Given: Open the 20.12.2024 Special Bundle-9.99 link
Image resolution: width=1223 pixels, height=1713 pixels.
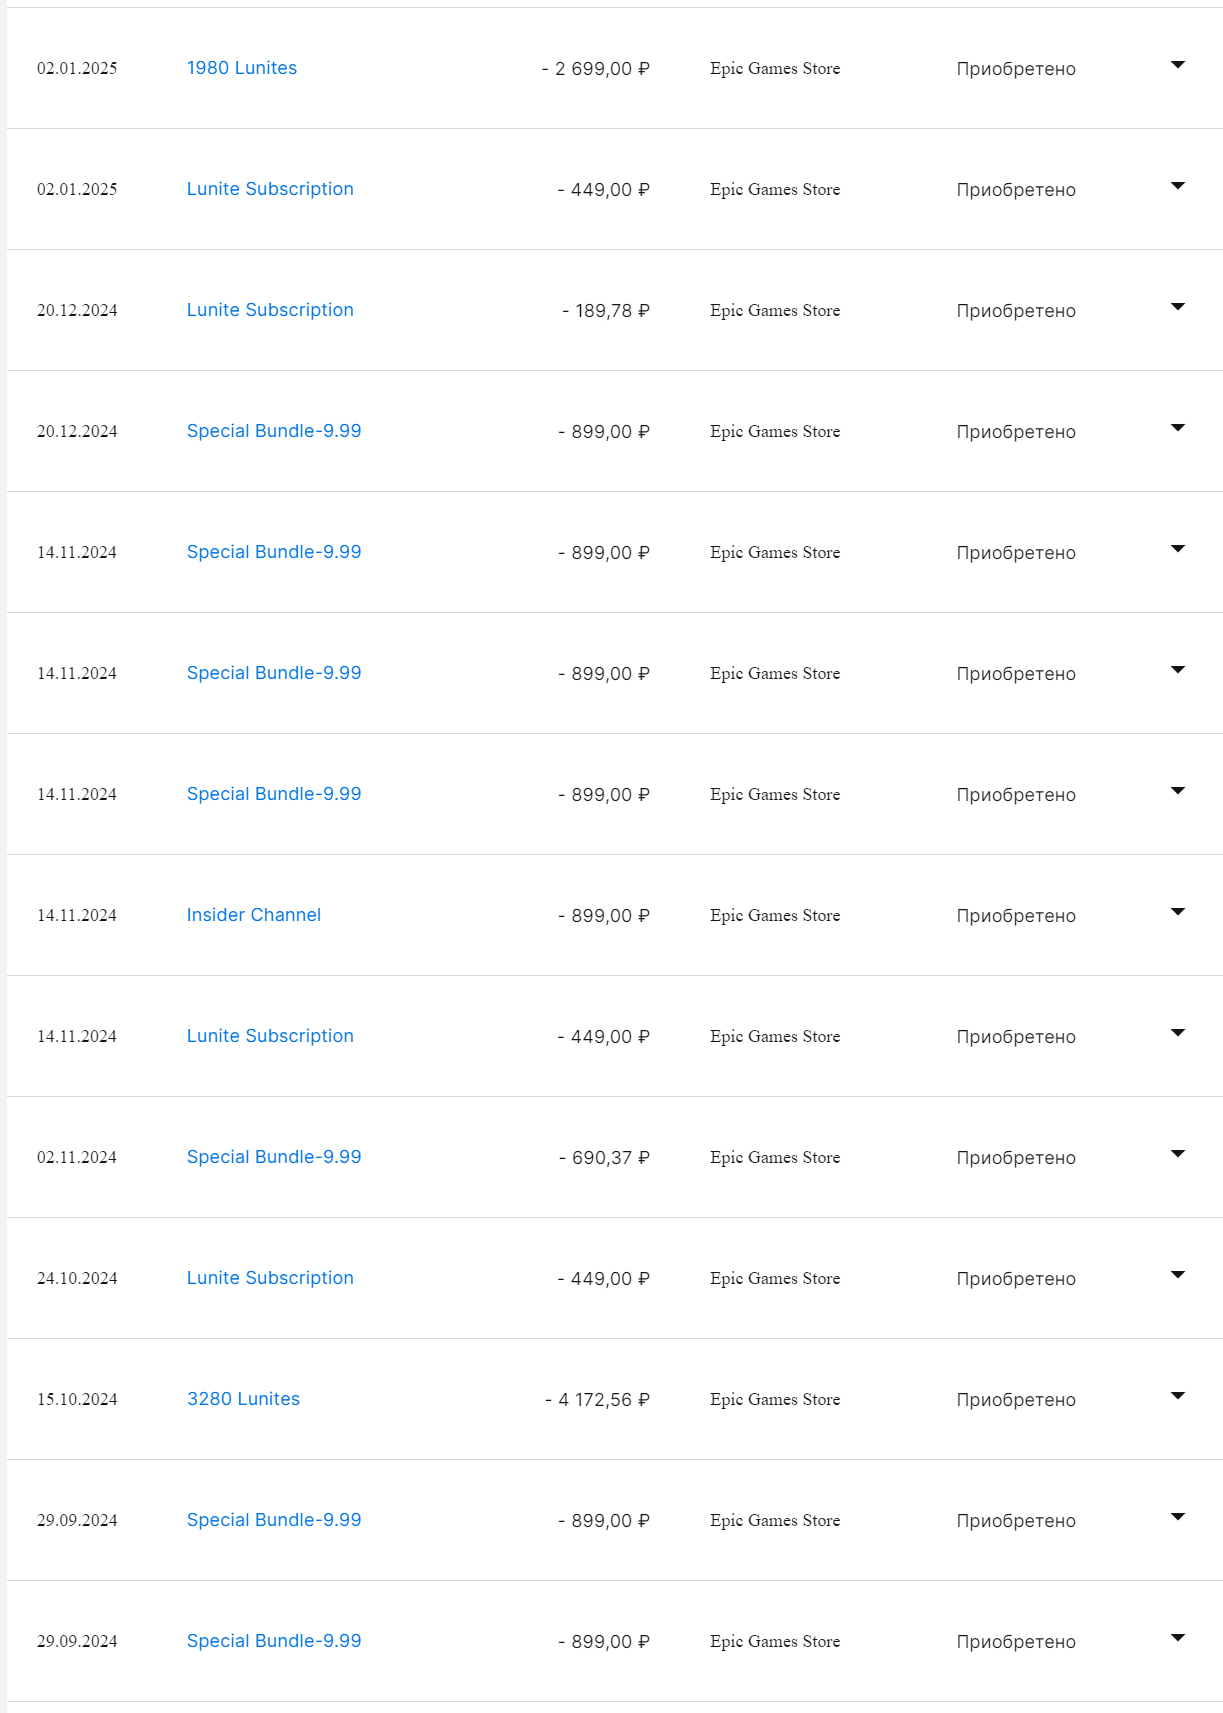Looking at the screenshot, I should 274,431.
